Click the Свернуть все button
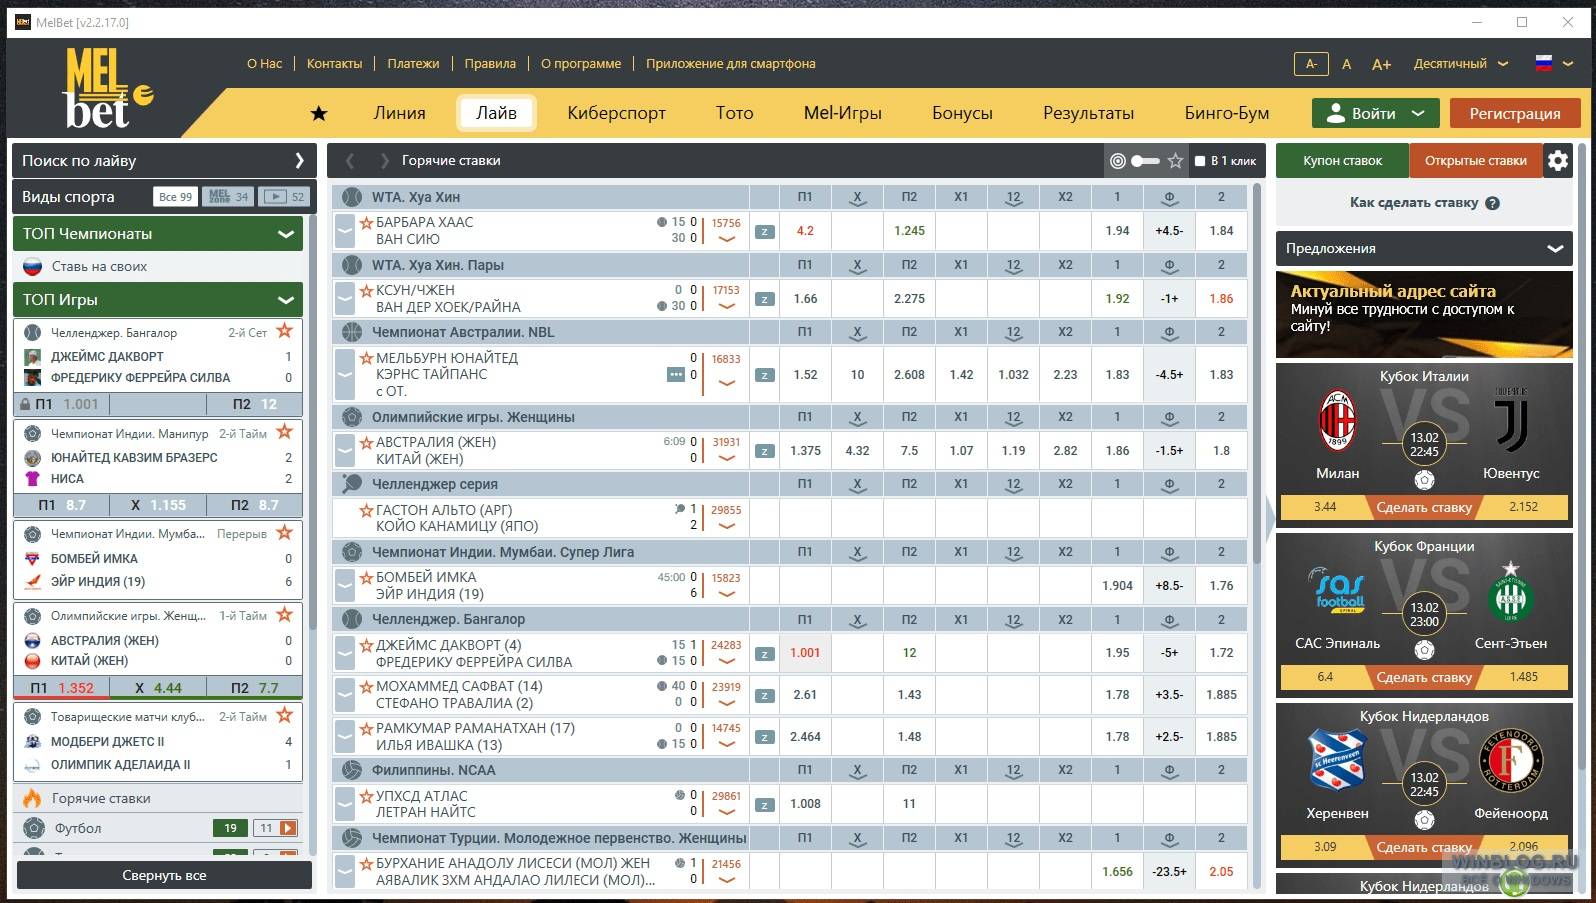1596x903 pixels. click(x=164, y=875)
